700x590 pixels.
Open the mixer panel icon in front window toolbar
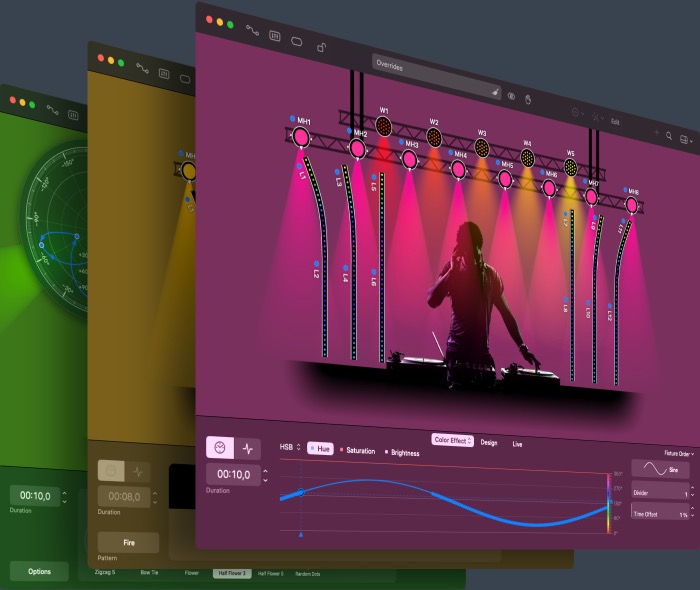[x=275, y=36]
